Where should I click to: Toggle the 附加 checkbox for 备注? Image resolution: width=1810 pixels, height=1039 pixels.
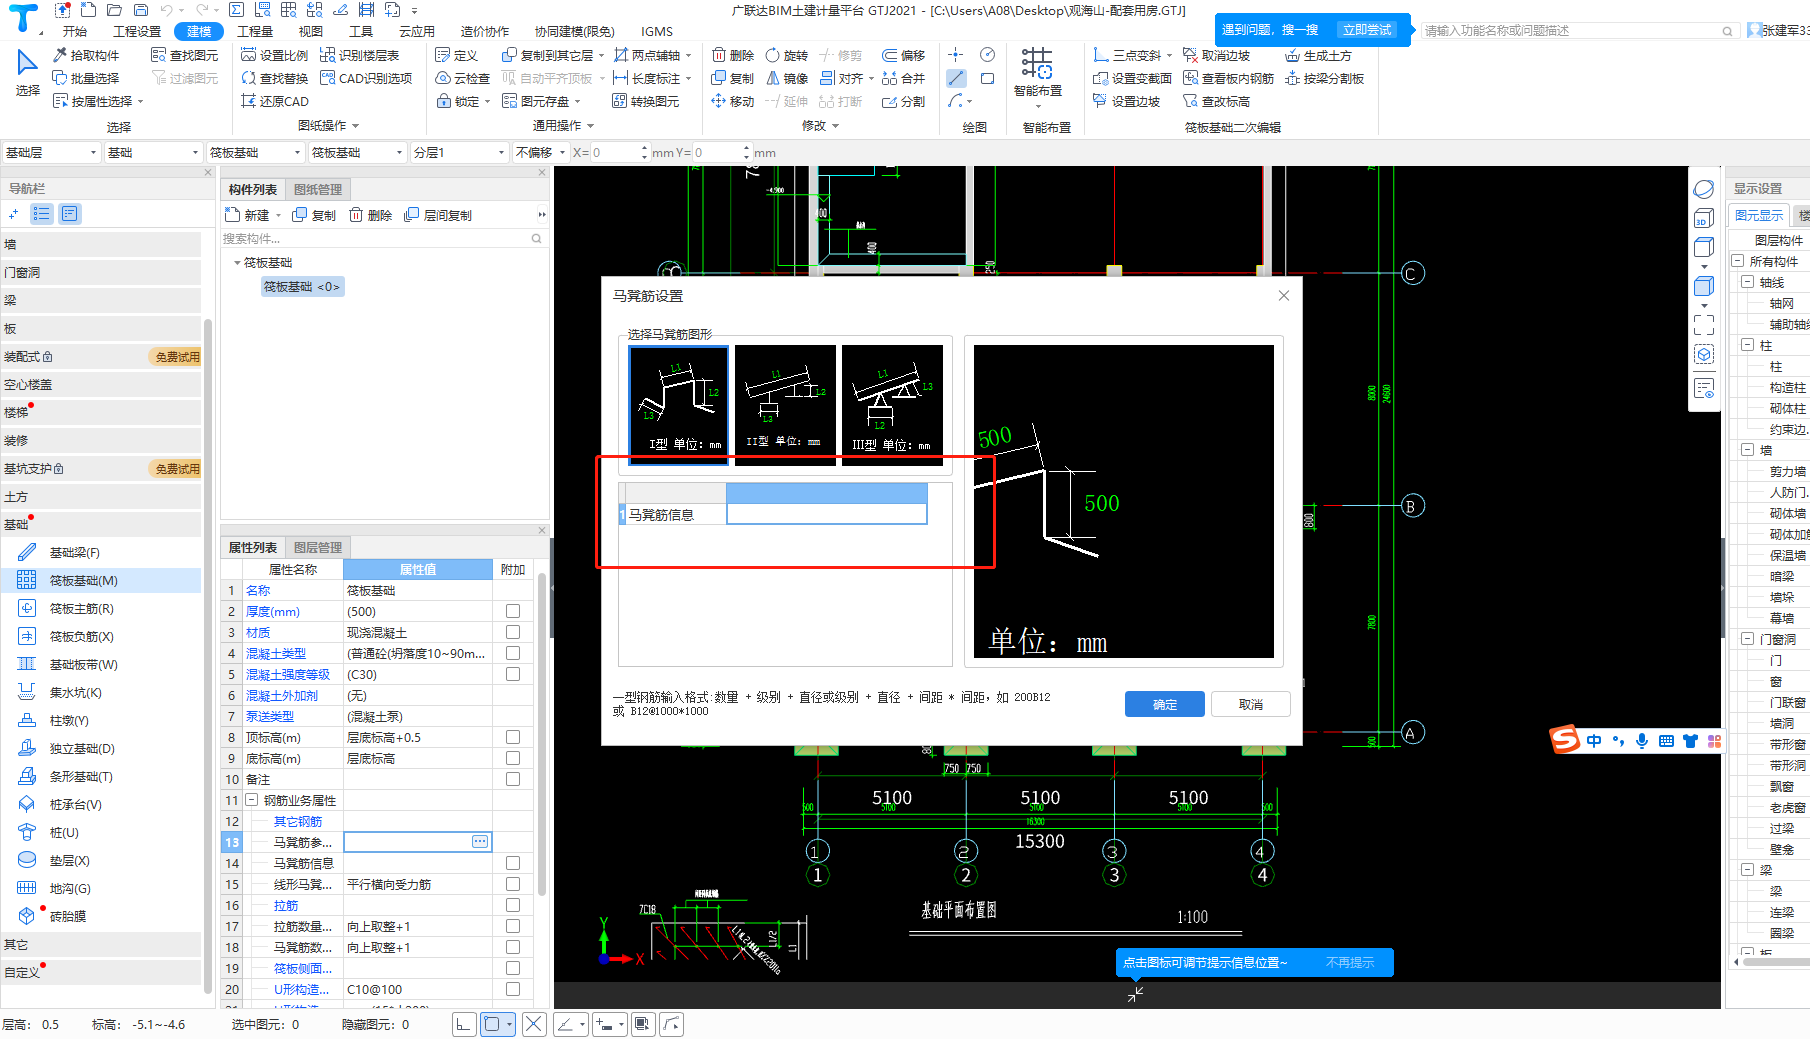point(513,779)
